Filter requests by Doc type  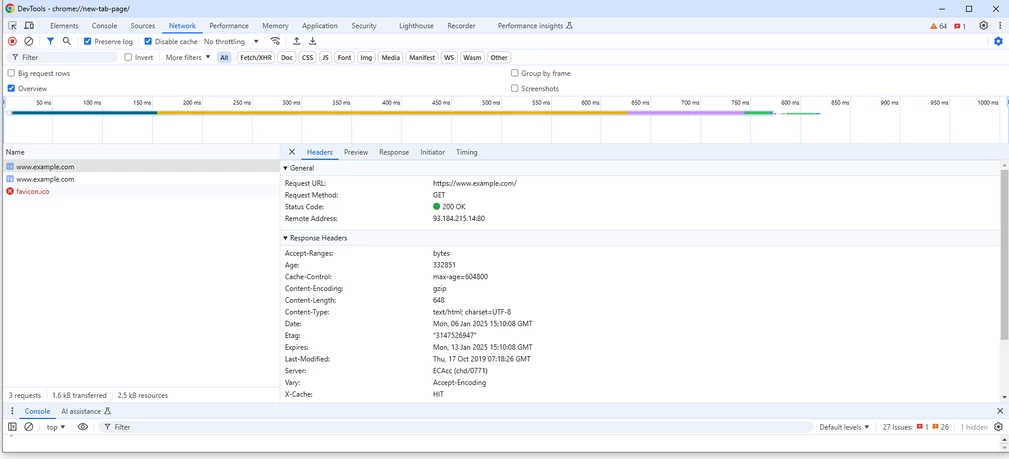pos(287,57)
